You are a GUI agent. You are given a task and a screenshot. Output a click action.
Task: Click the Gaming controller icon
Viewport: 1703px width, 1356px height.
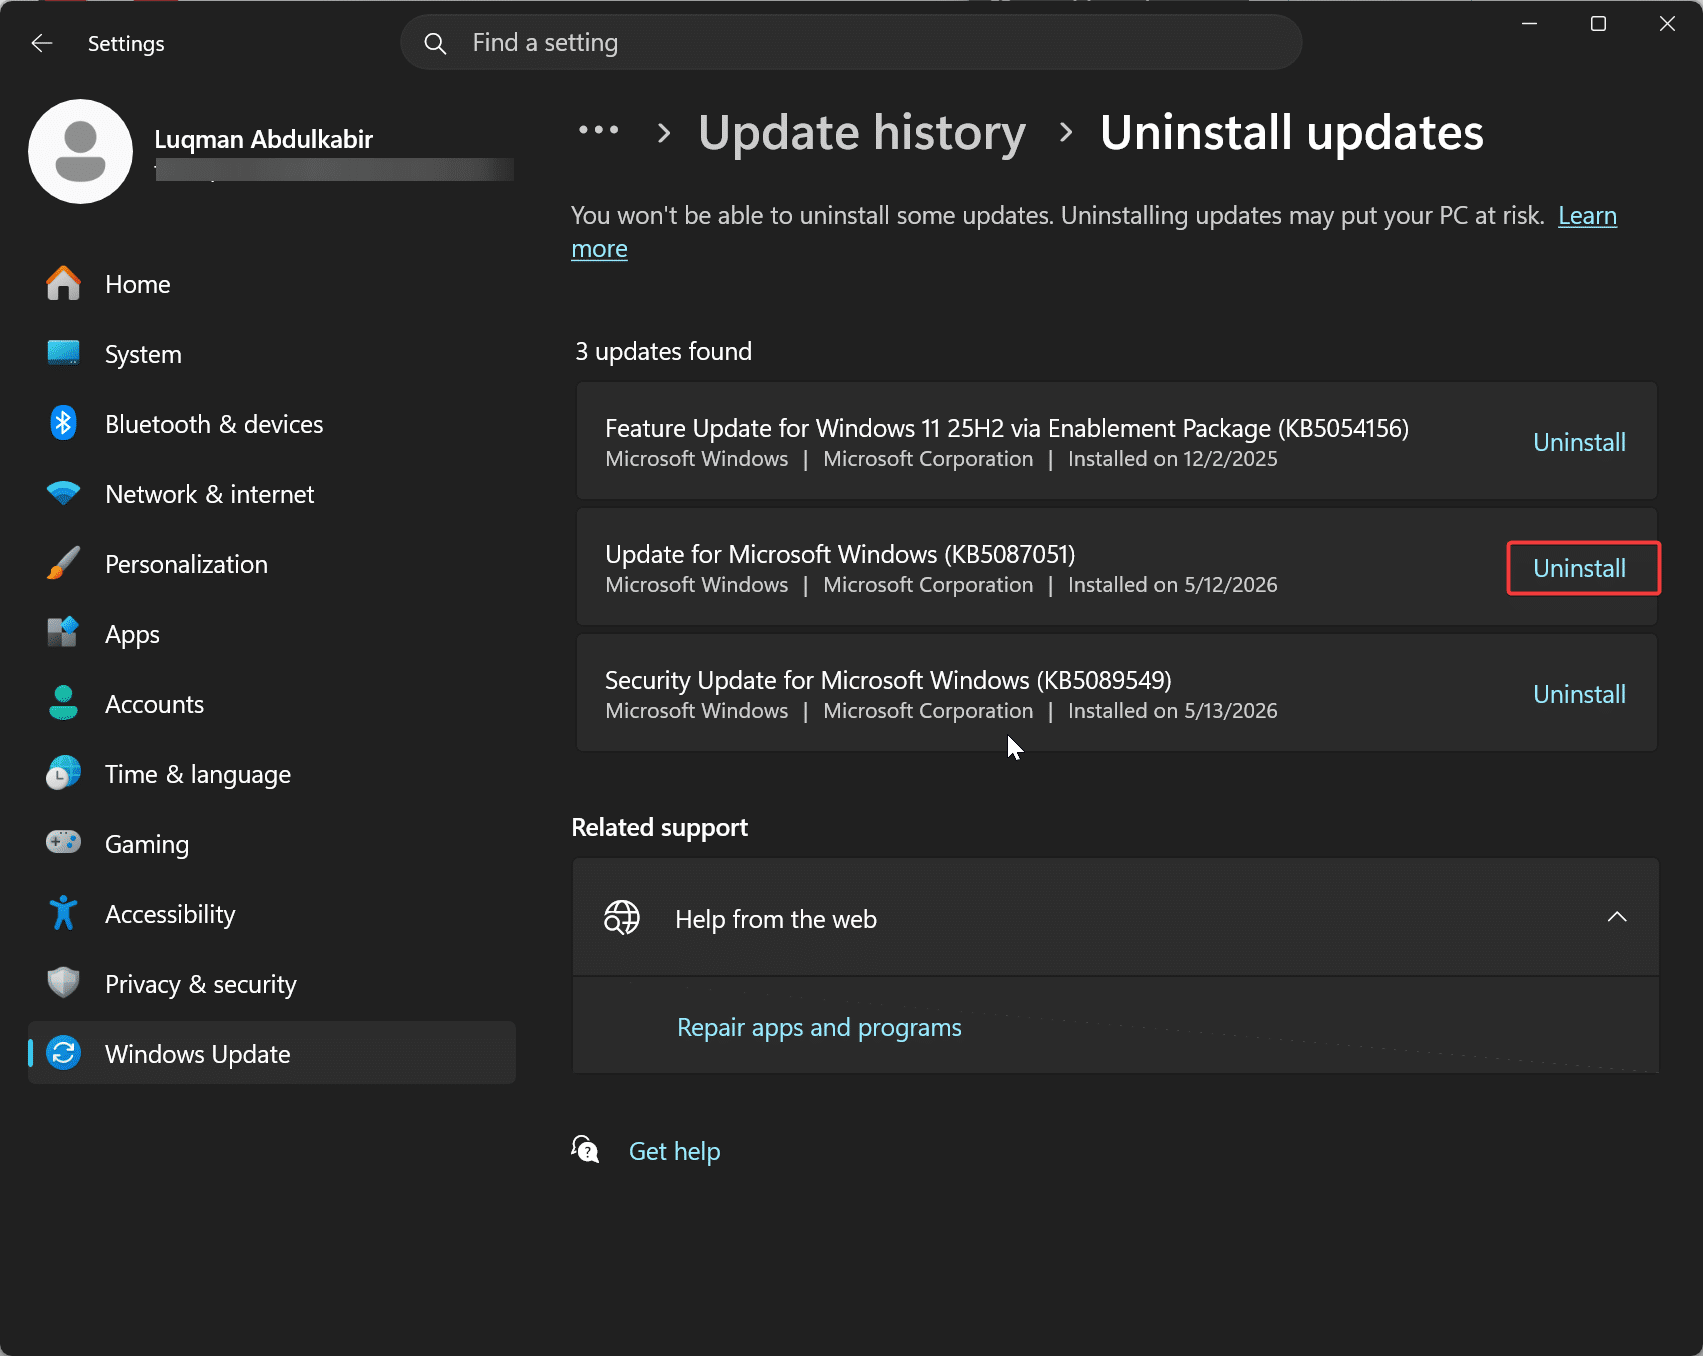point(63,842)
